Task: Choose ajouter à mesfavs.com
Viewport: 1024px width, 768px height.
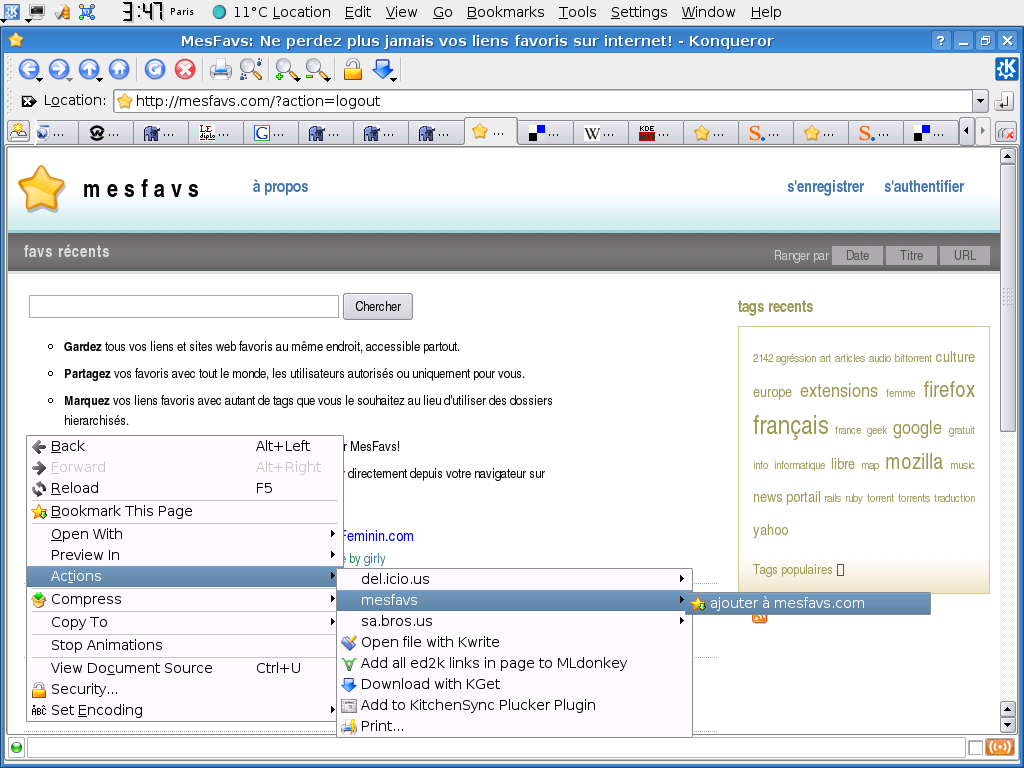Action: tap(810, 603)
